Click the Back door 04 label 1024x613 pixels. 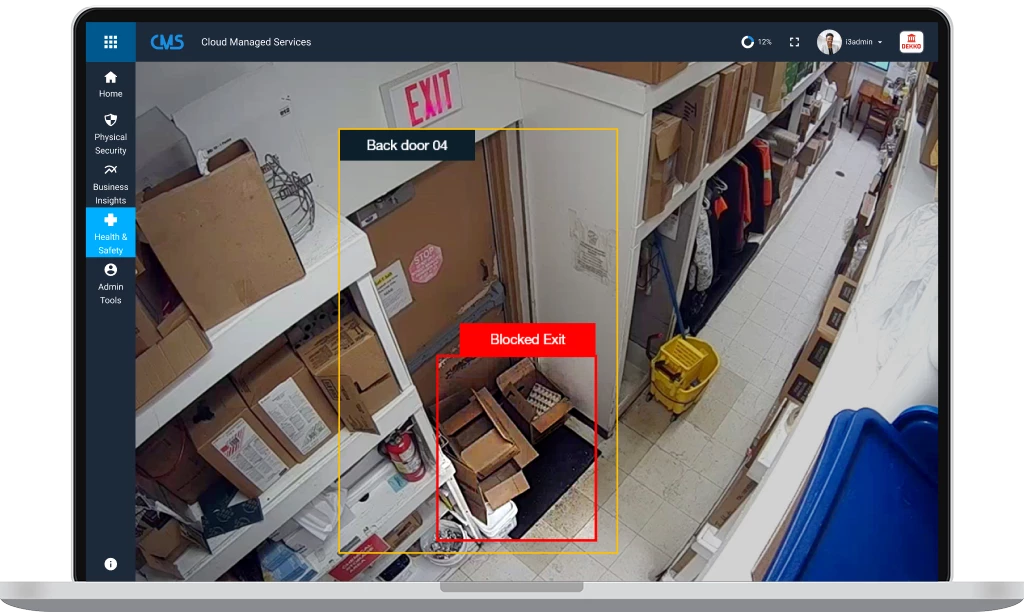(408, 144)
